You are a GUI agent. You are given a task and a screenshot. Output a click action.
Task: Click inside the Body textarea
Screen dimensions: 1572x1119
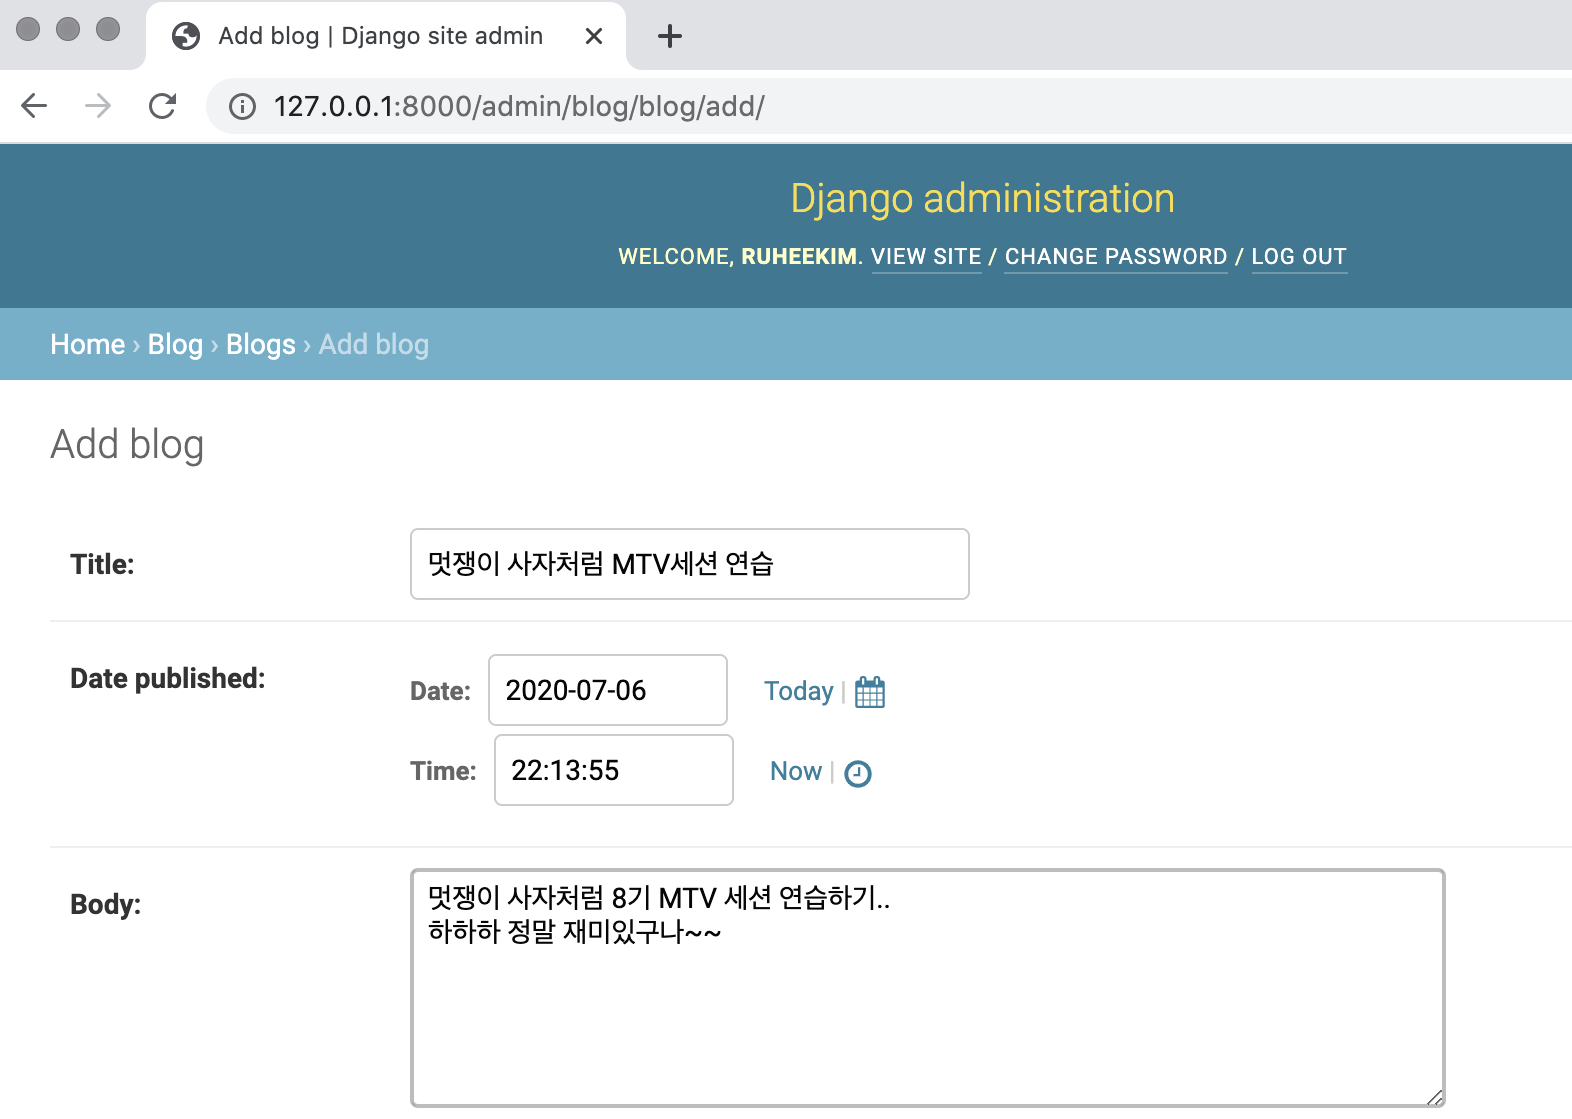(928, 988)
